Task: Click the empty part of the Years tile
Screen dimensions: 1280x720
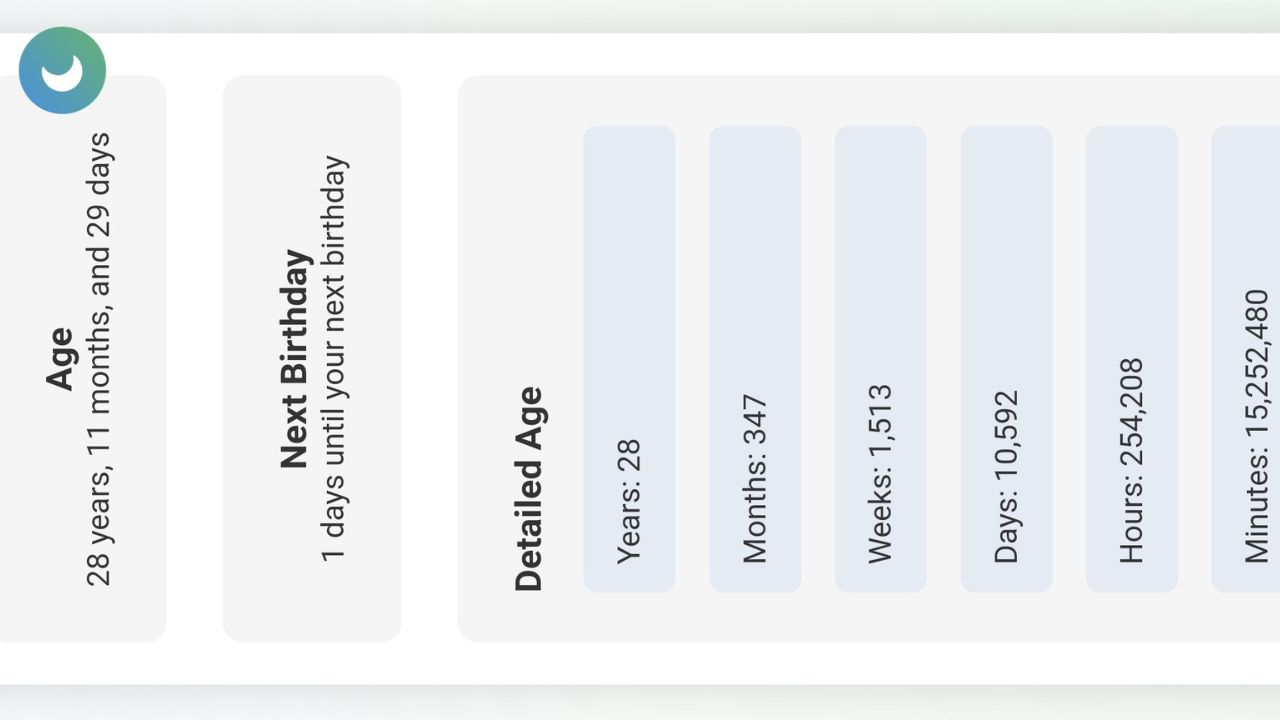Action: pos(629,250)
